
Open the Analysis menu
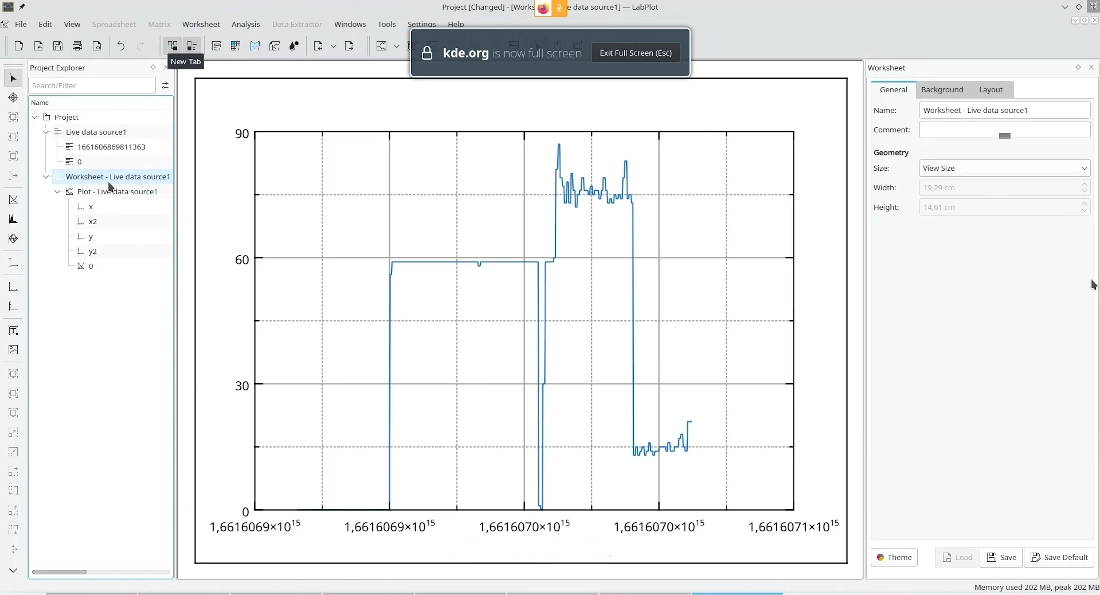coord(245,24)
